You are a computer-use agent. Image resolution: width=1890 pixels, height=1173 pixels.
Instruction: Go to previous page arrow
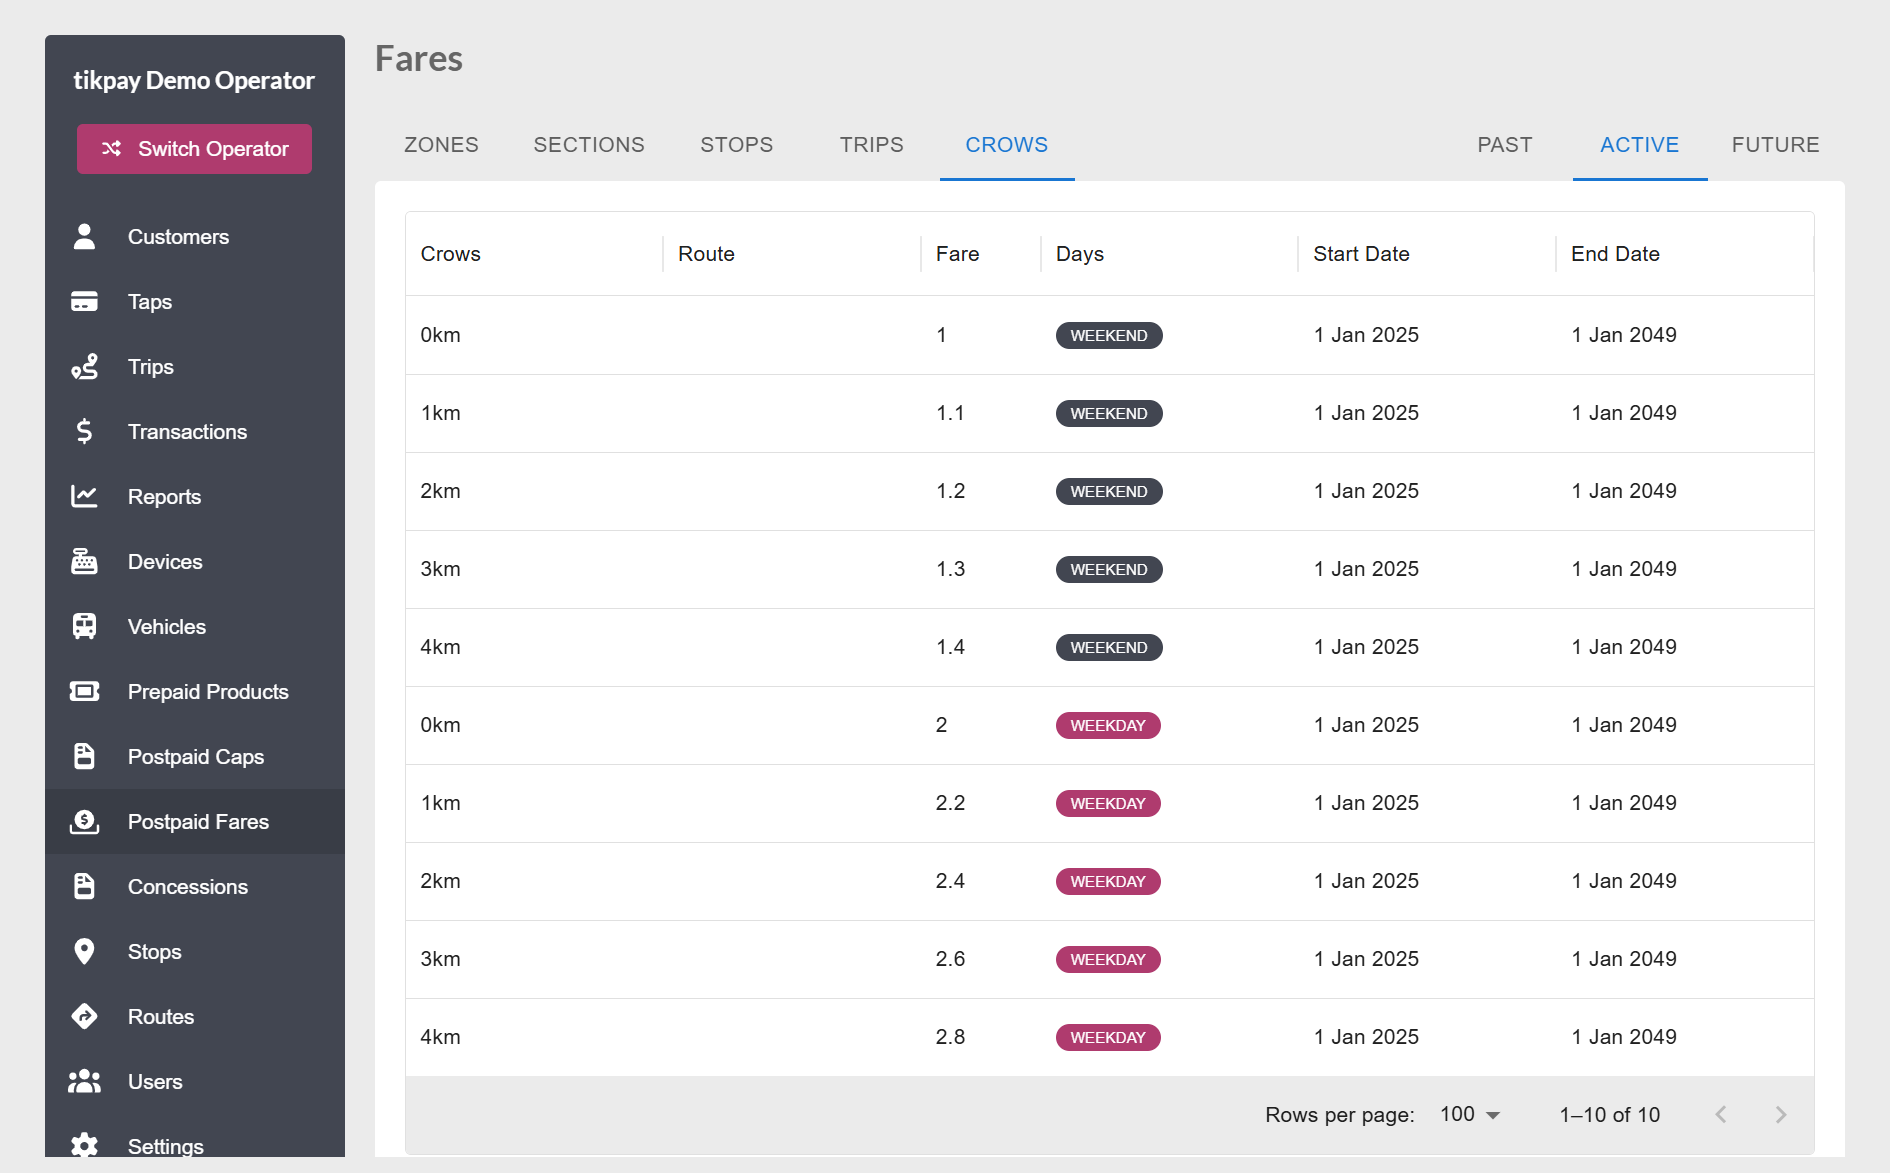click(x=1721, y=1114)
